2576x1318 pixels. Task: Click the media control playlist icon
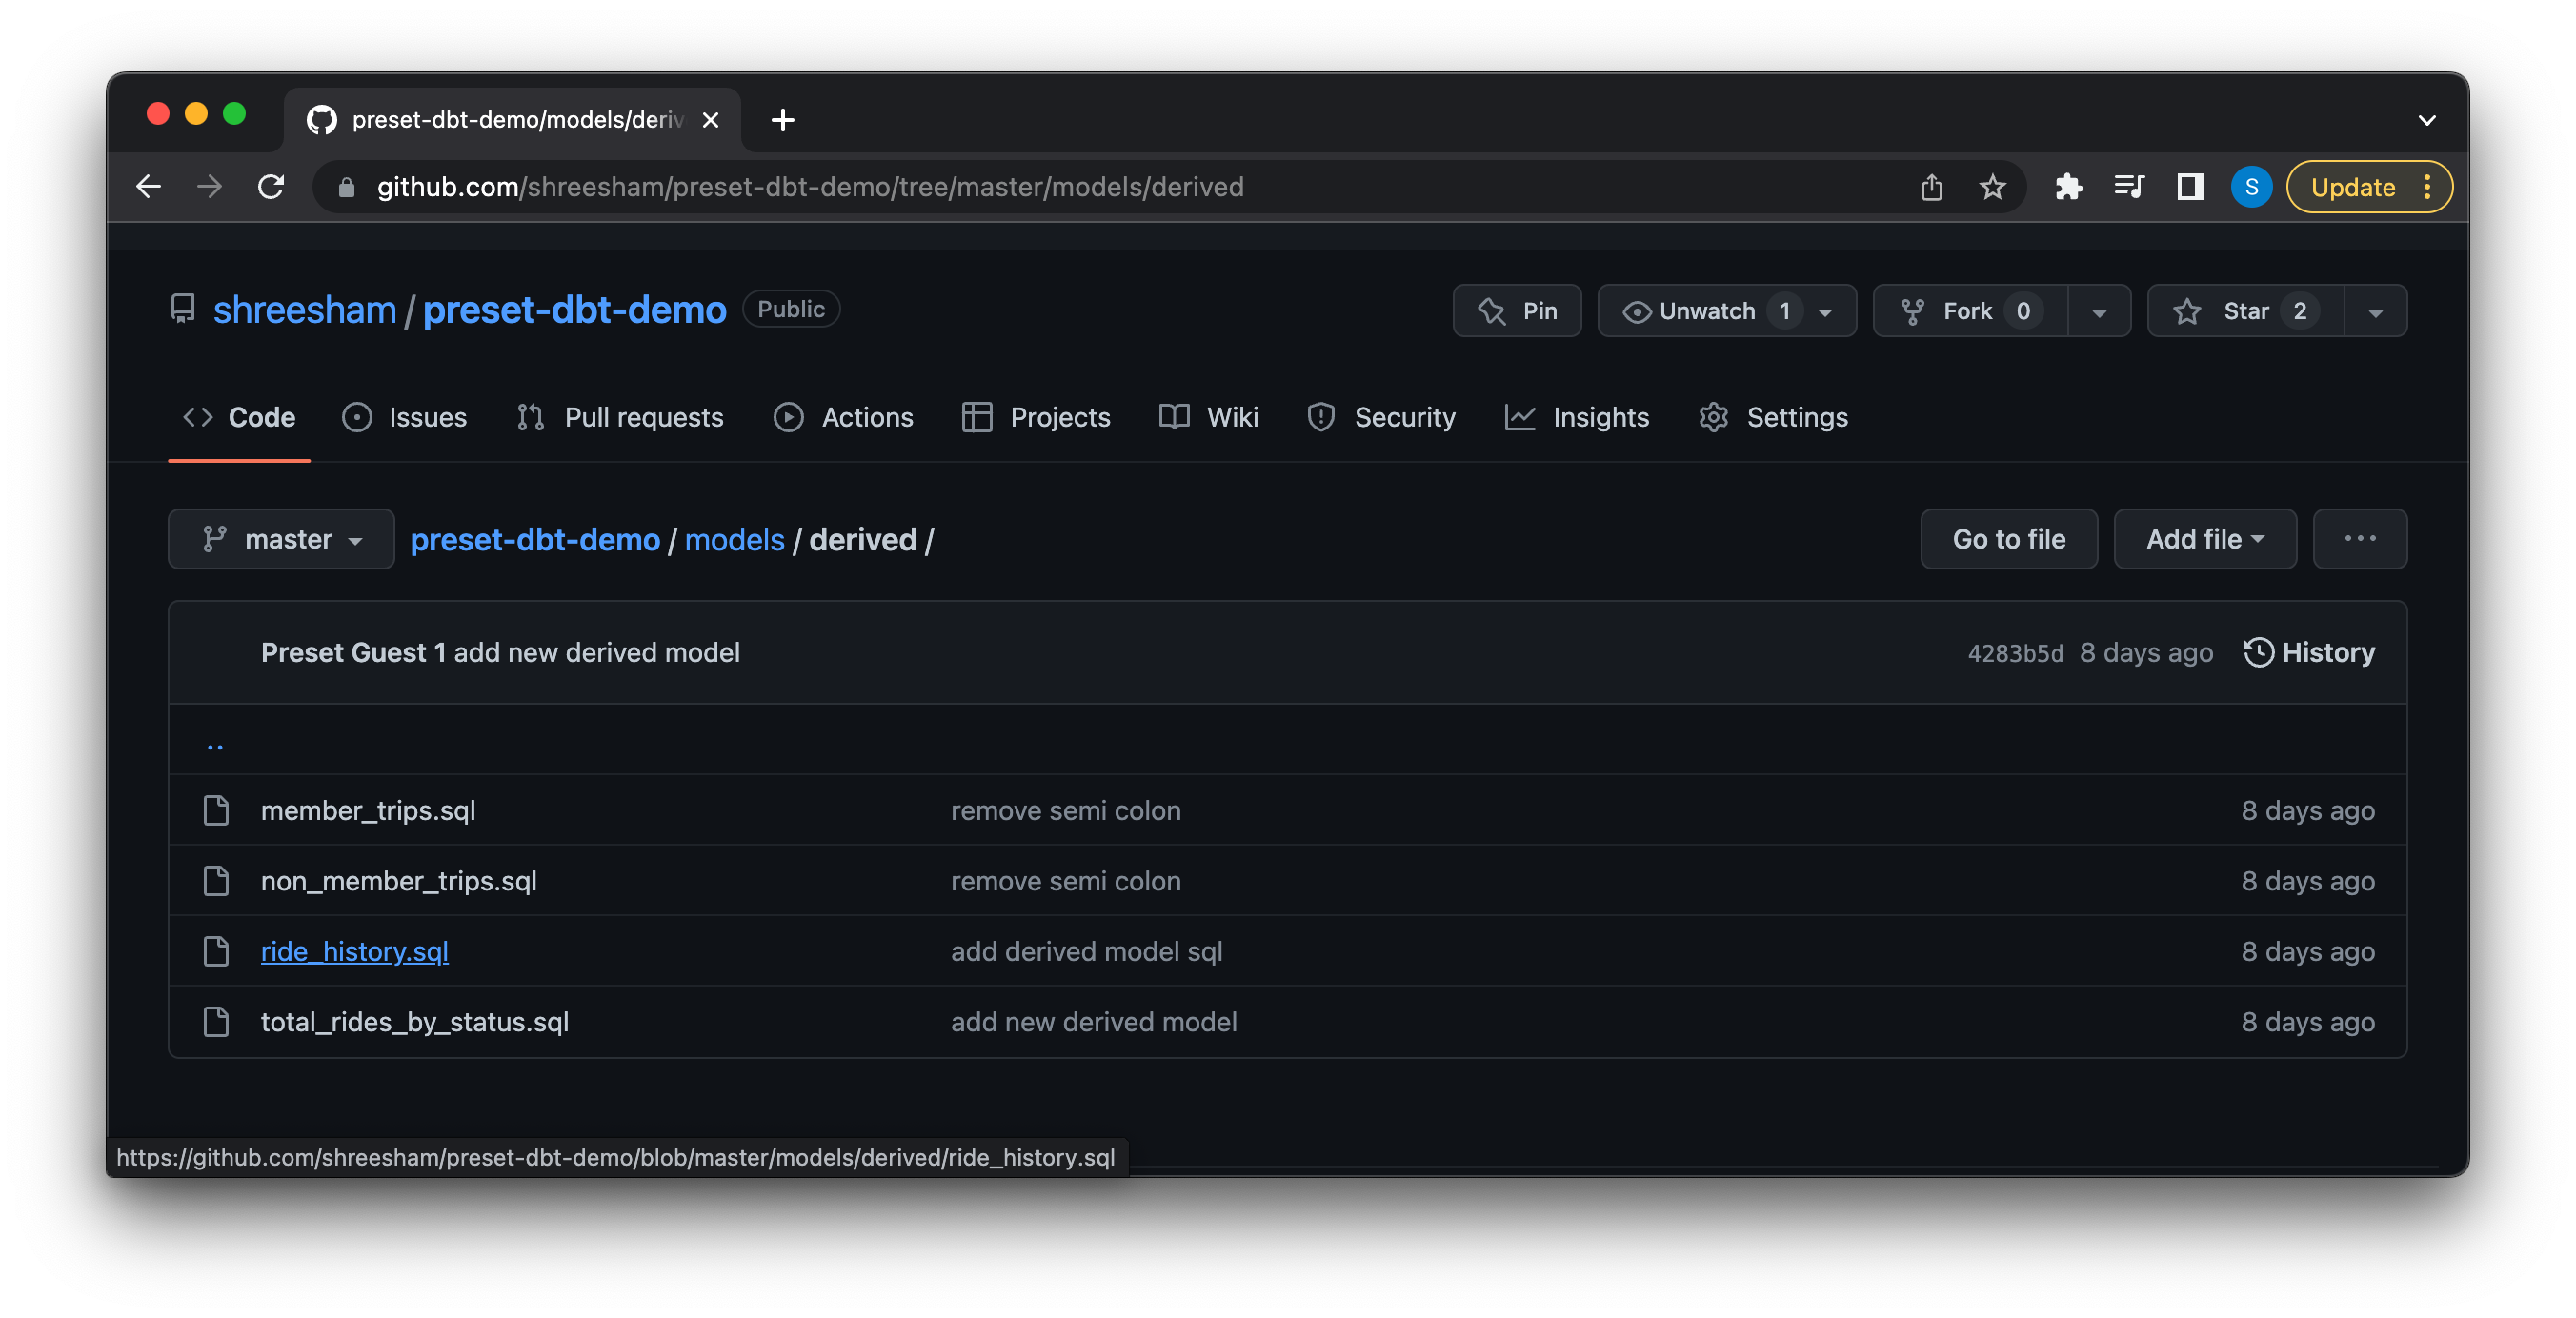coord(2129,187)
